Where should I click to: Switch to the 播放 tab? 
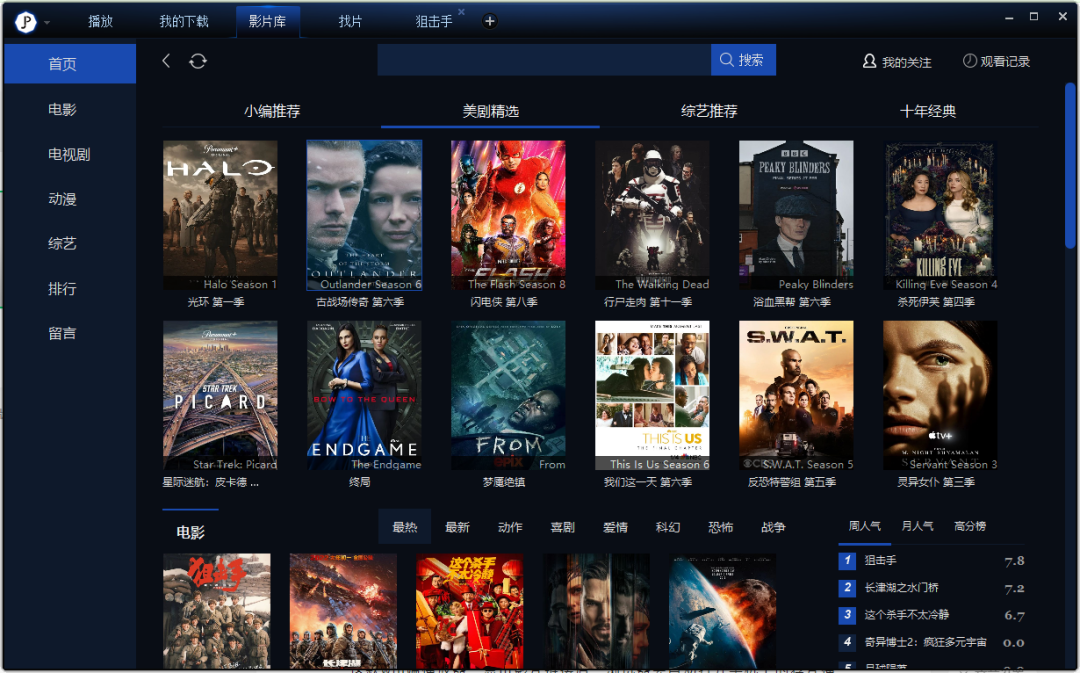(x=101, y=21)
